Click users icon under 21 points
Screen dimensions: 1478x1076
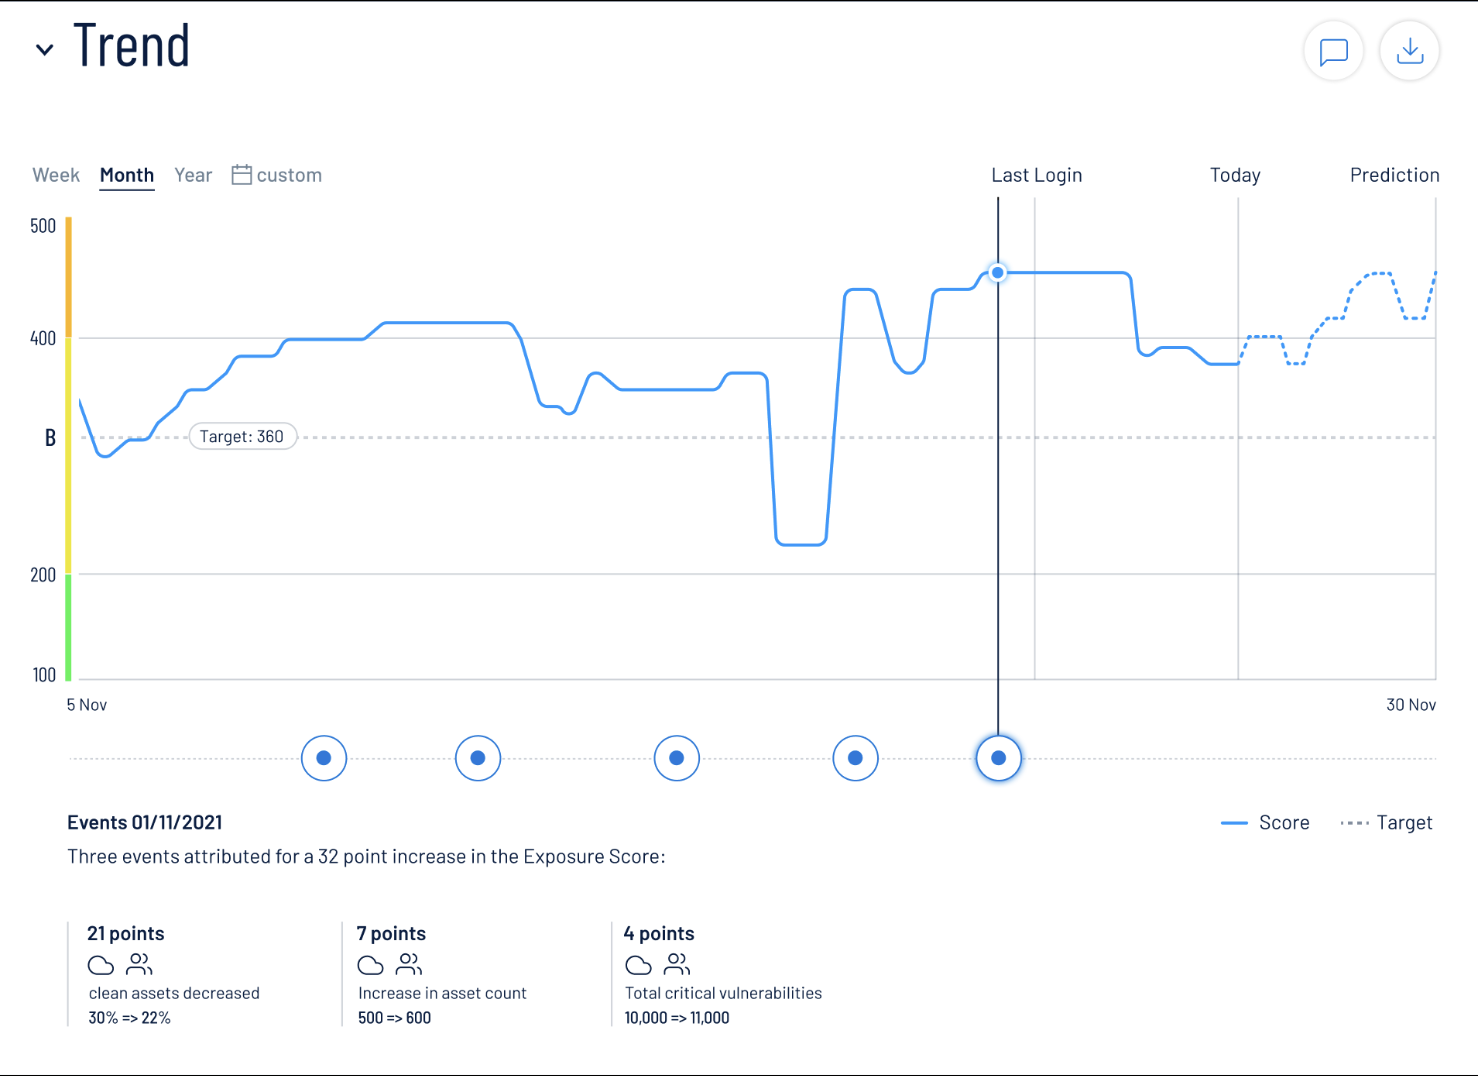tap(140, 964)
